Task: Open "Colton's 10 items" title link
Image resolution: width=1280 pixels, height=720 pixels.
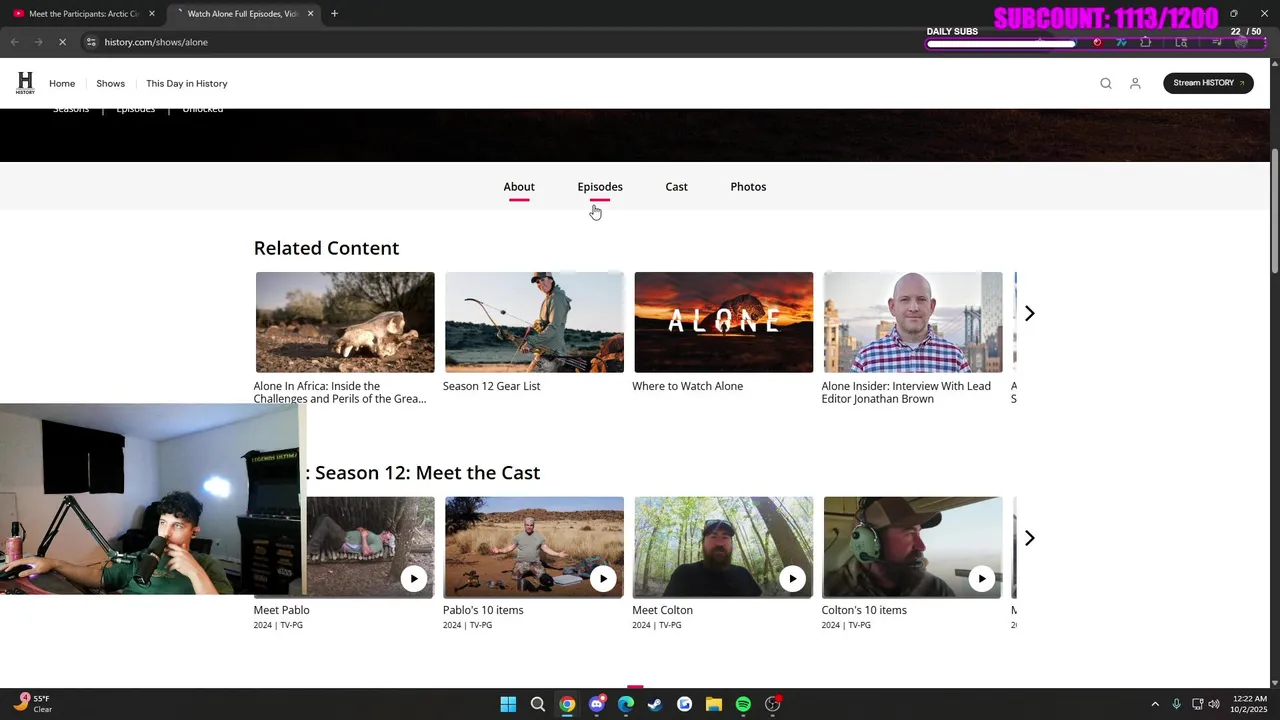Action: pos(864,610)
